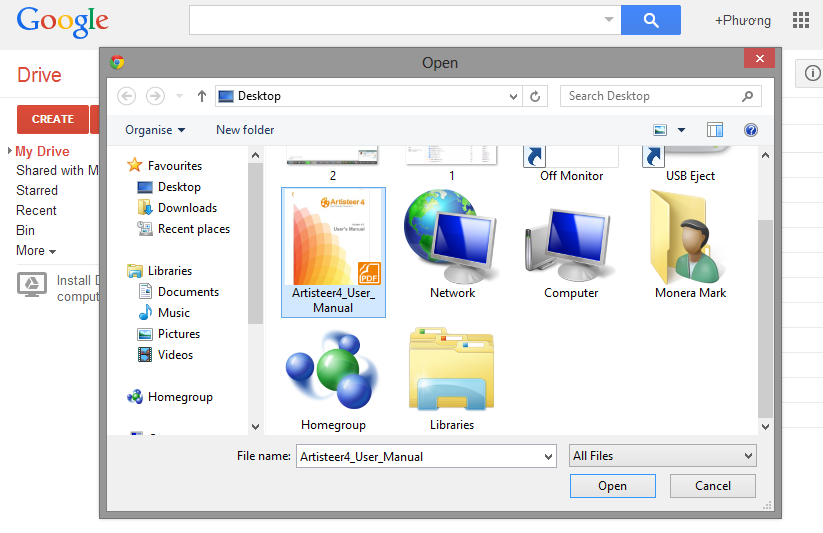Go up one folder level
The image size is (823, 533).
pyautogui.click(x=202, y=96)
